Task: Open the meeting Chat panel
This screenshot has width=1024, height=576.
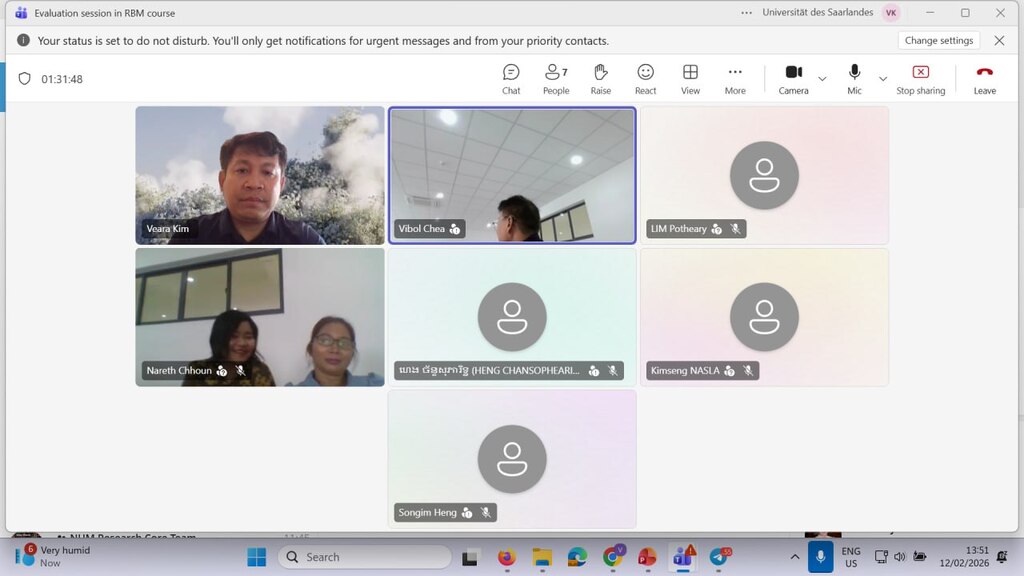Action: click(511, 78)
